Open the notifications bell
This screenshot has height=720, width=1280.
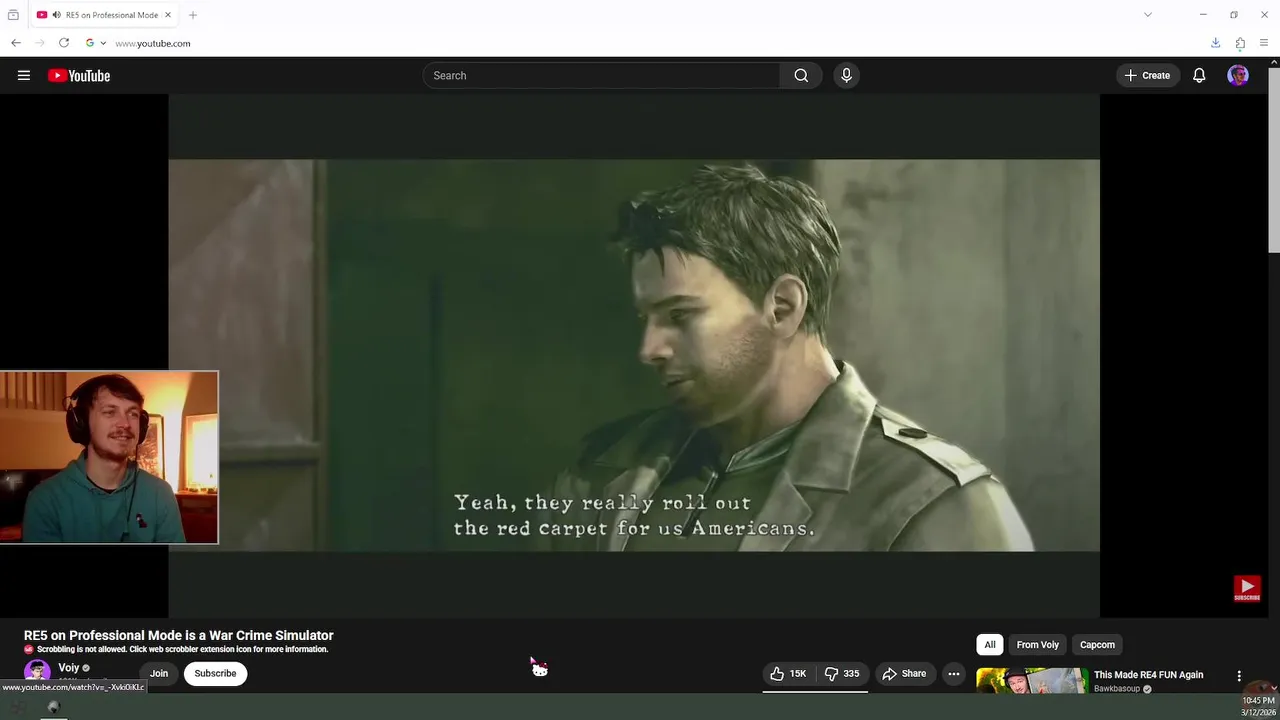coord(1199,75)
